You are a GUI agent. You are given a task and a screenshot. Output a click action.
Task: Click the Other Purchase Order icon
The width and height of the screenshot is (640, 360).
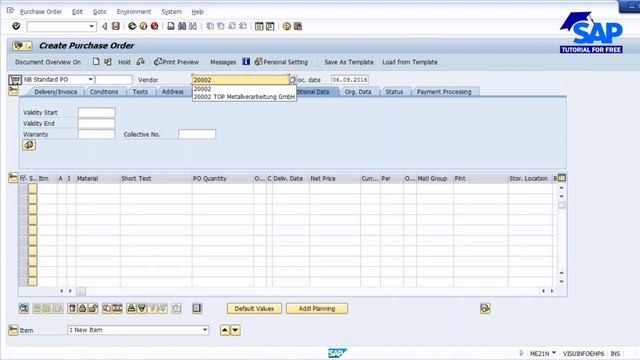pyautogui.click(x=108, y=62)
